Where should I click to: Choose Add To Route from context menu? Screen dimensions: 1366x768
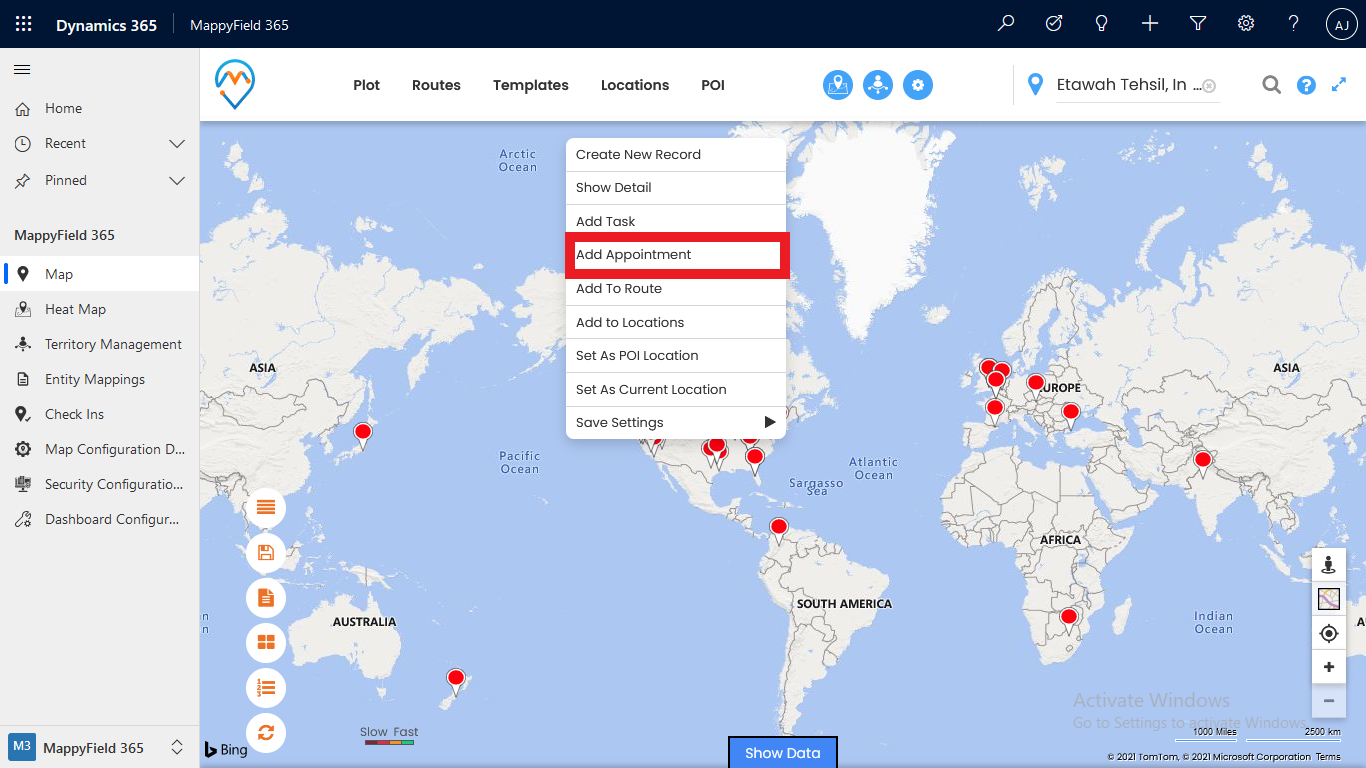[676, 289]
